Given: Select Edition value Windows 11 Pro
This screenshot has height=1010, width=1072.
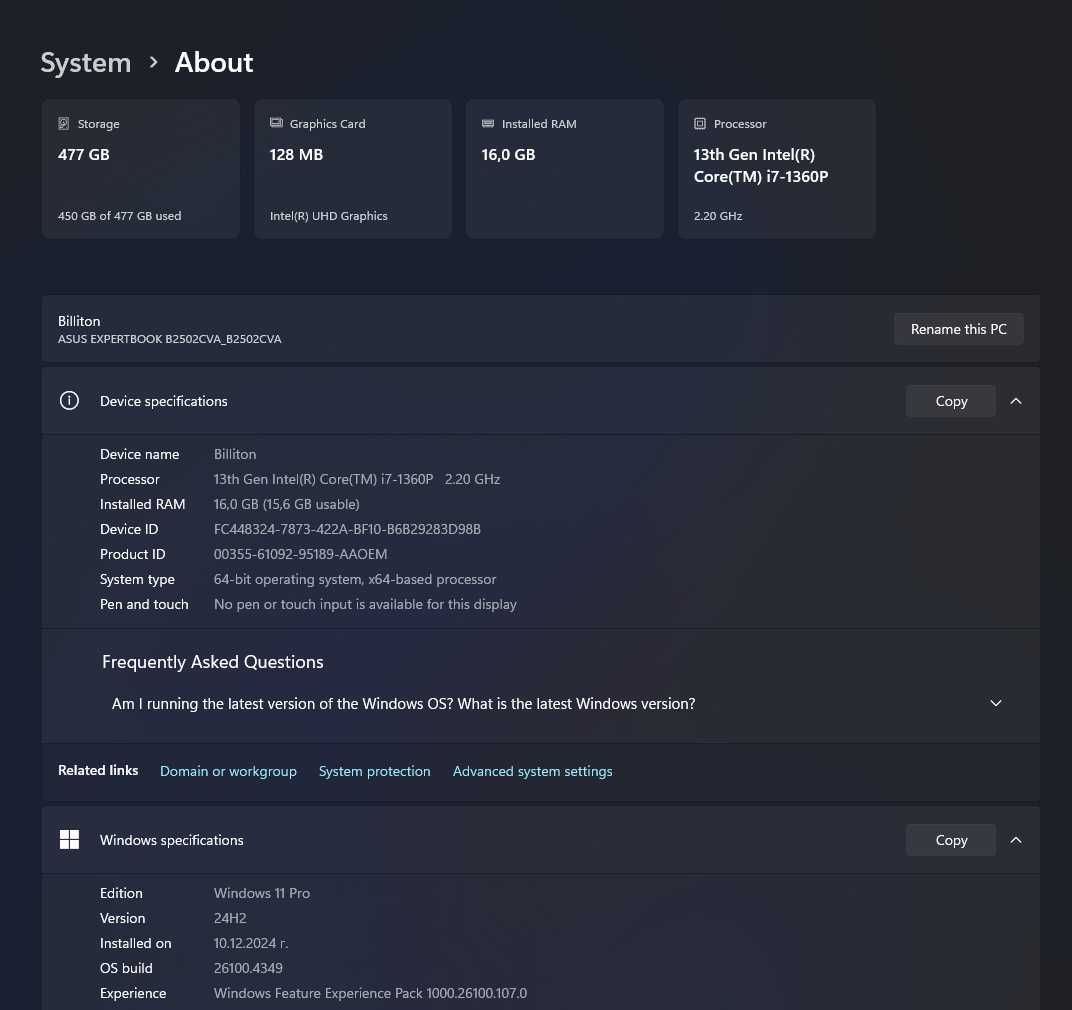Looking at the screenshot, I should point(262,893).
